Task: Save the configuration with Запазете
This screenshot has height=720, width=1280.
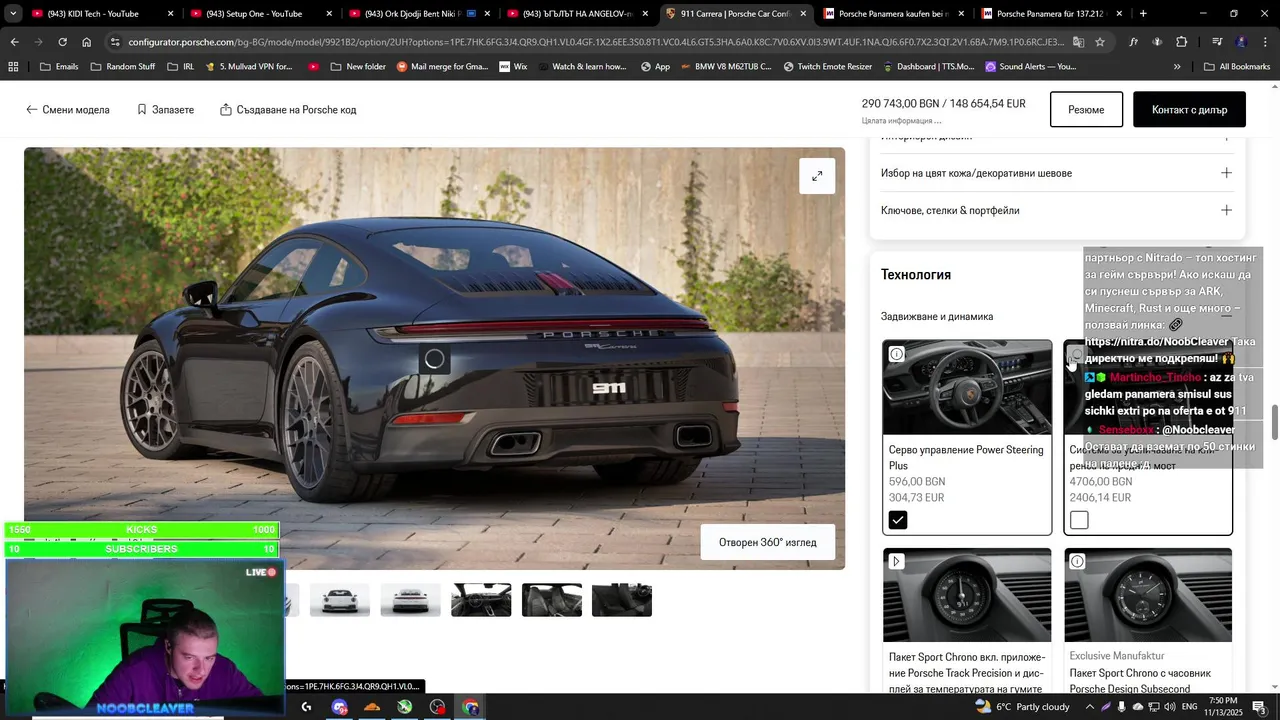Action: click(165, 110)
